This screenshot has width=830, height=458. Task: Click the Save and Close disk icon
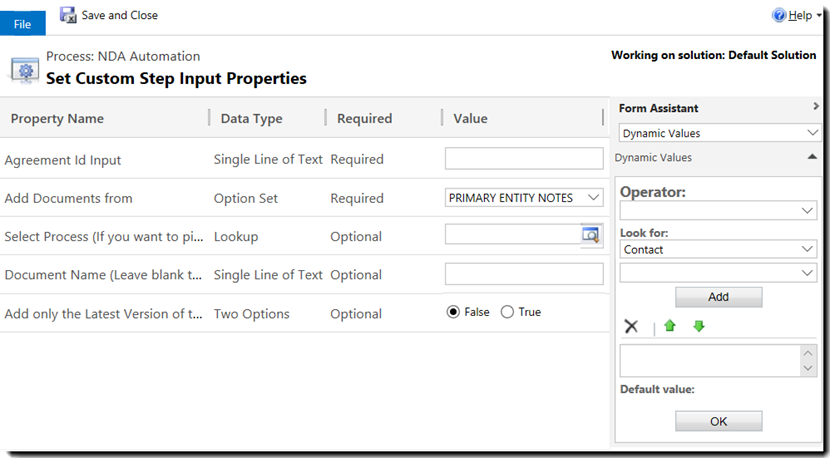68,15
